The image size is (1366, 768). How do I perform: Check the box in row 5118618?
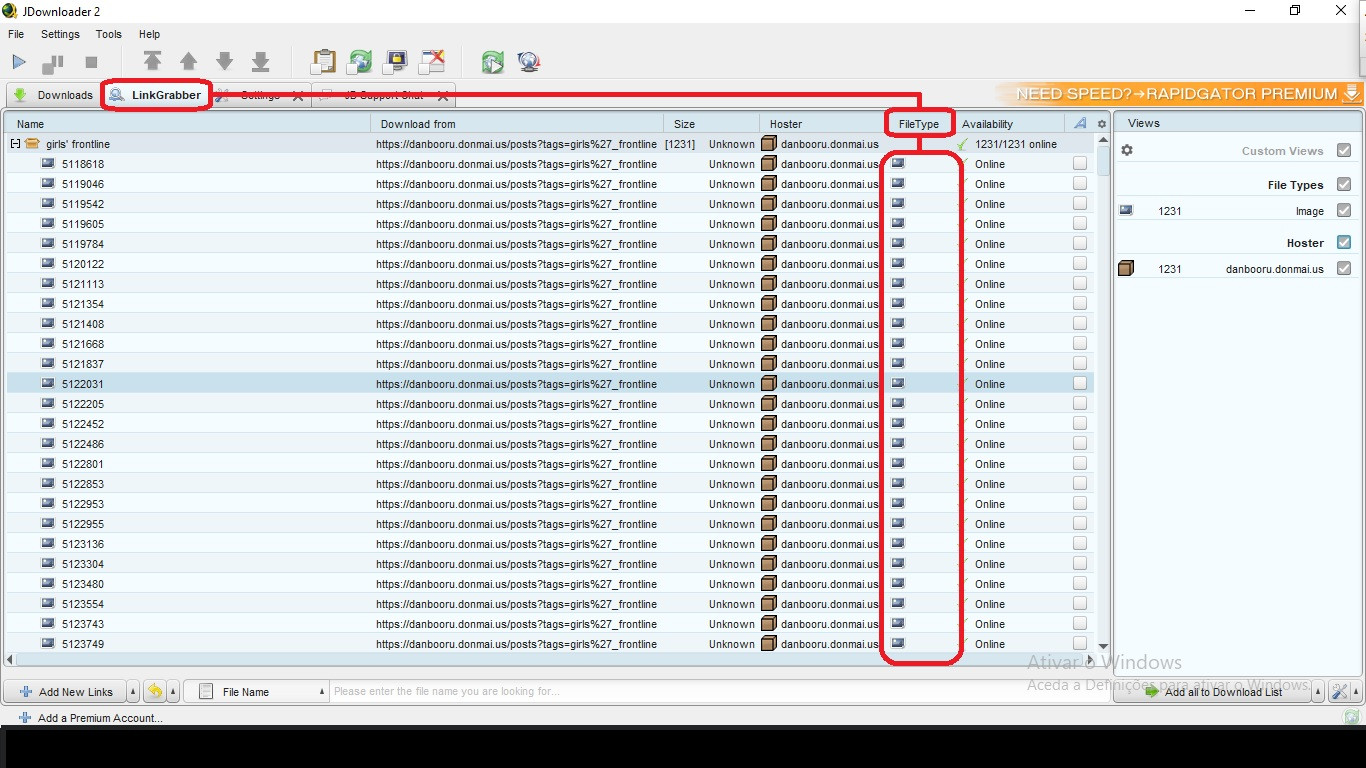[1080, 163]
